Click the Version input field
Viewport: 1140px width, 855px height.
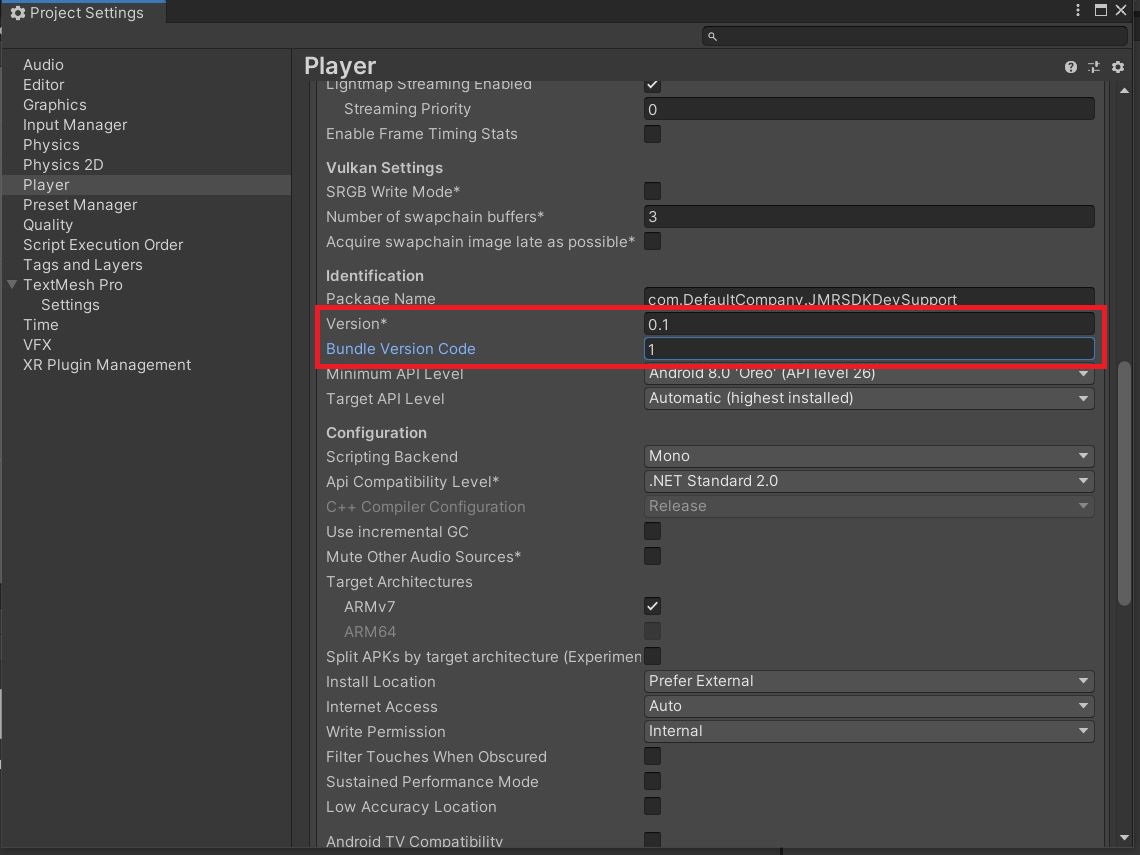tap(868, 324)
